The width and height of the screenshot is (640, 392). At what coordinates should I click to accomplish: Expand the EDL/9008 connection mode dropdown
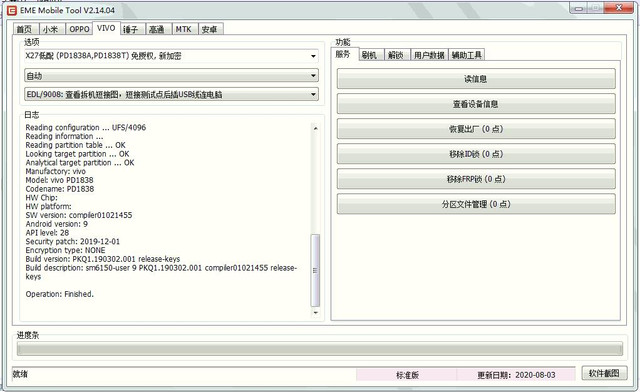(171, 94)
